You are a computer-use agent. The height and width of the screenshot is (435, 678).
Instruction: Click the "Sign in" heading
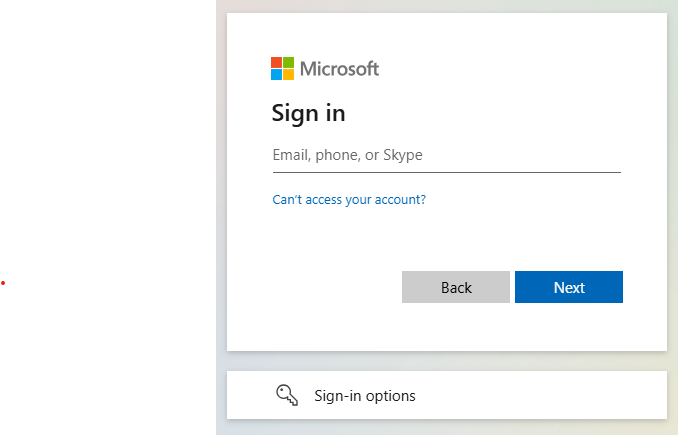click(308, 113)
